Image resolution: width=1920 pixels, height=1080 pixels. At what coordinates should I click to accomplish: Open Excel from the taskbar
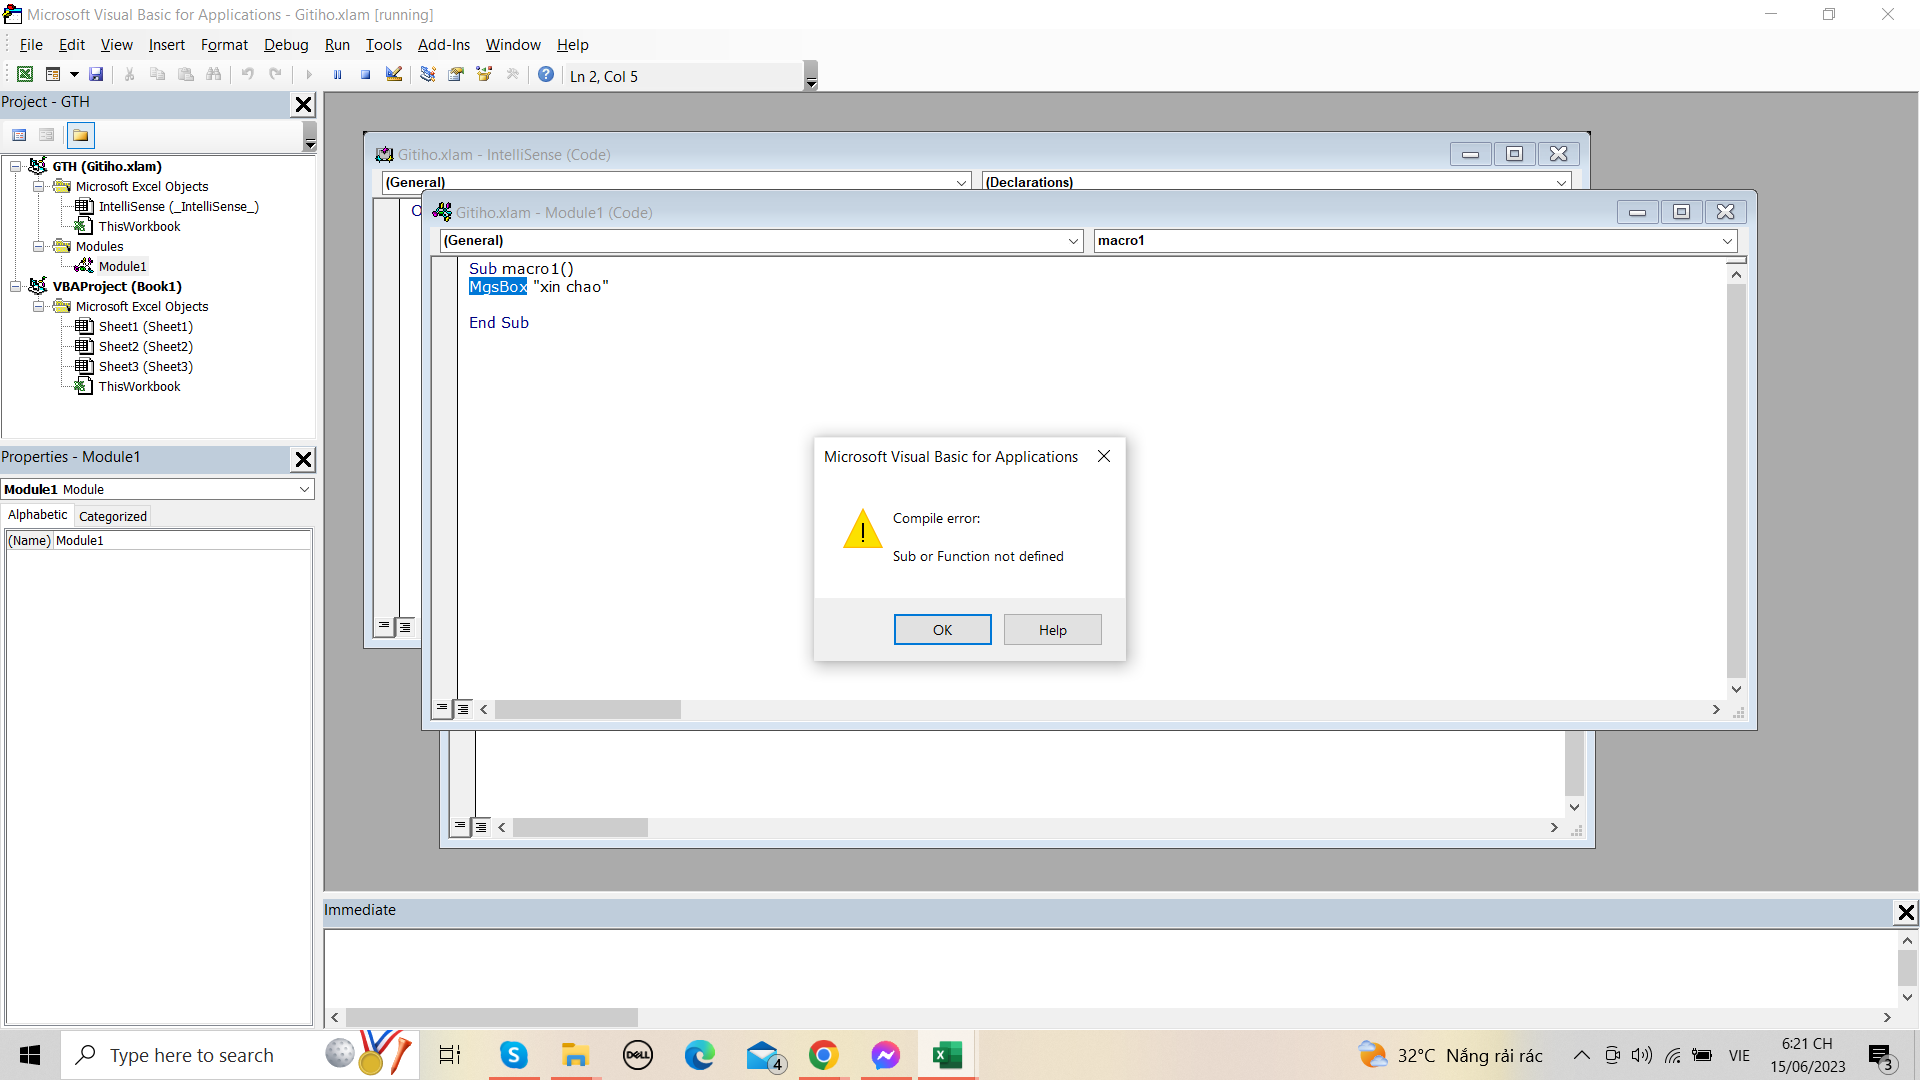click(947, 1055)
